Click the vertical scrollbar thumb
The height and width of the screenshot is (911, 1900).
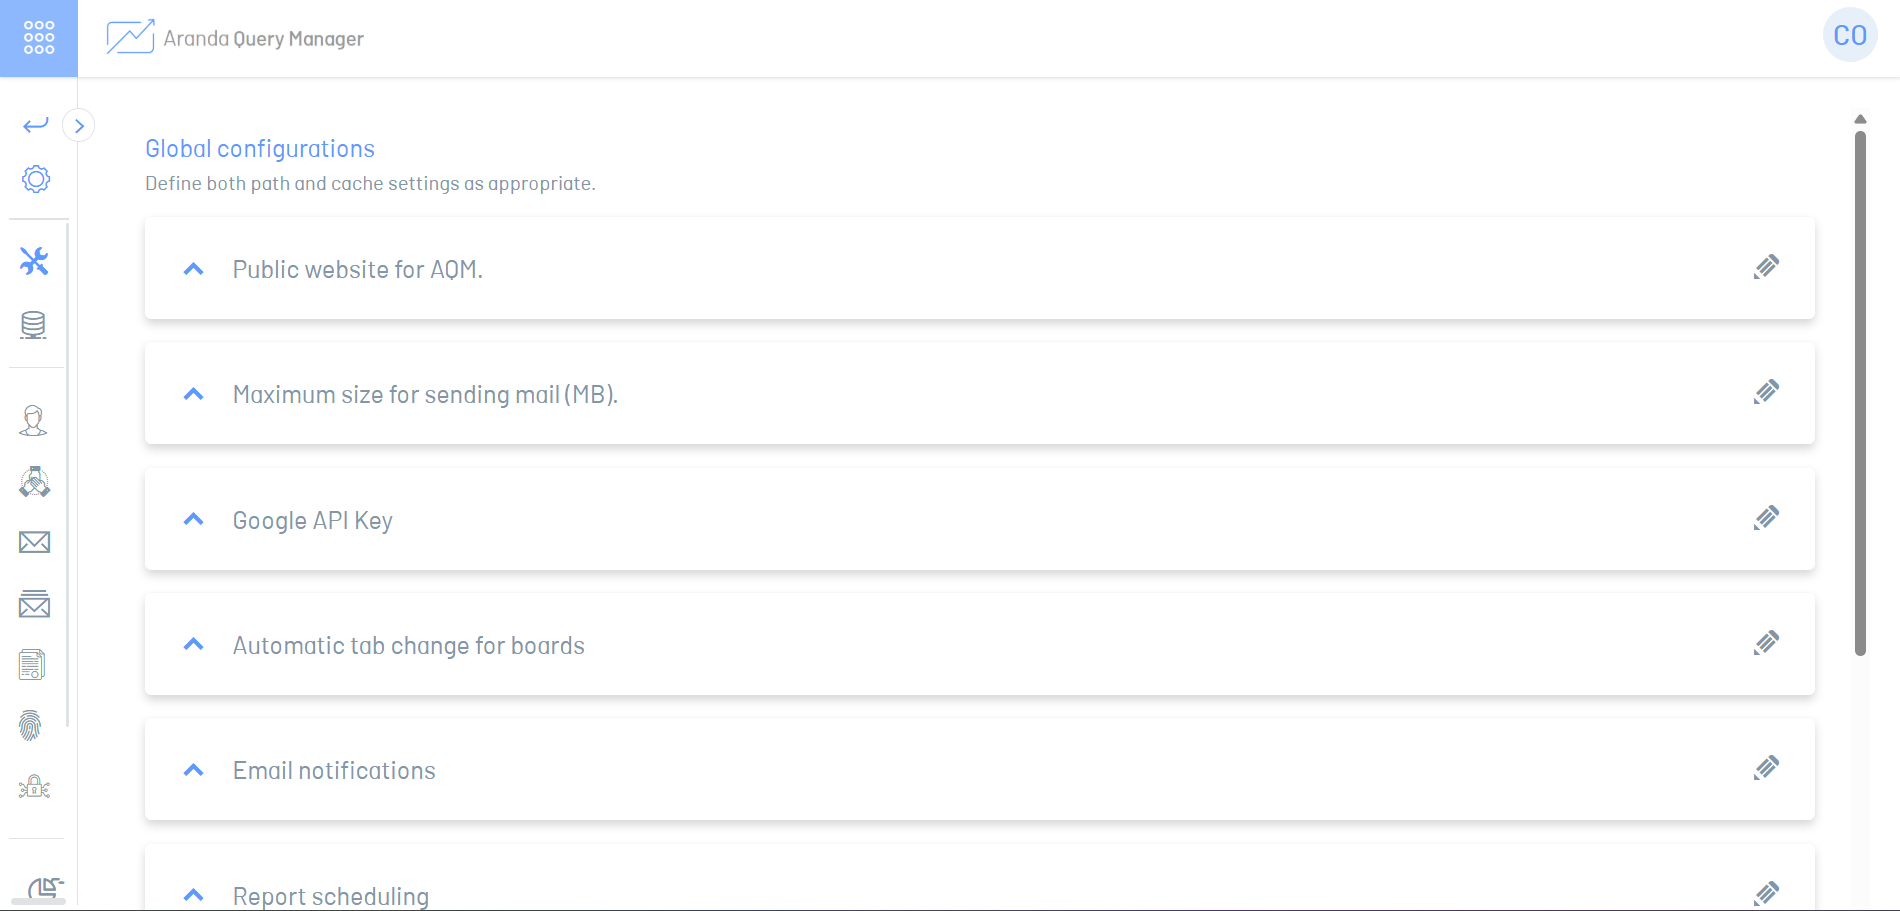tap(1860, 390)
